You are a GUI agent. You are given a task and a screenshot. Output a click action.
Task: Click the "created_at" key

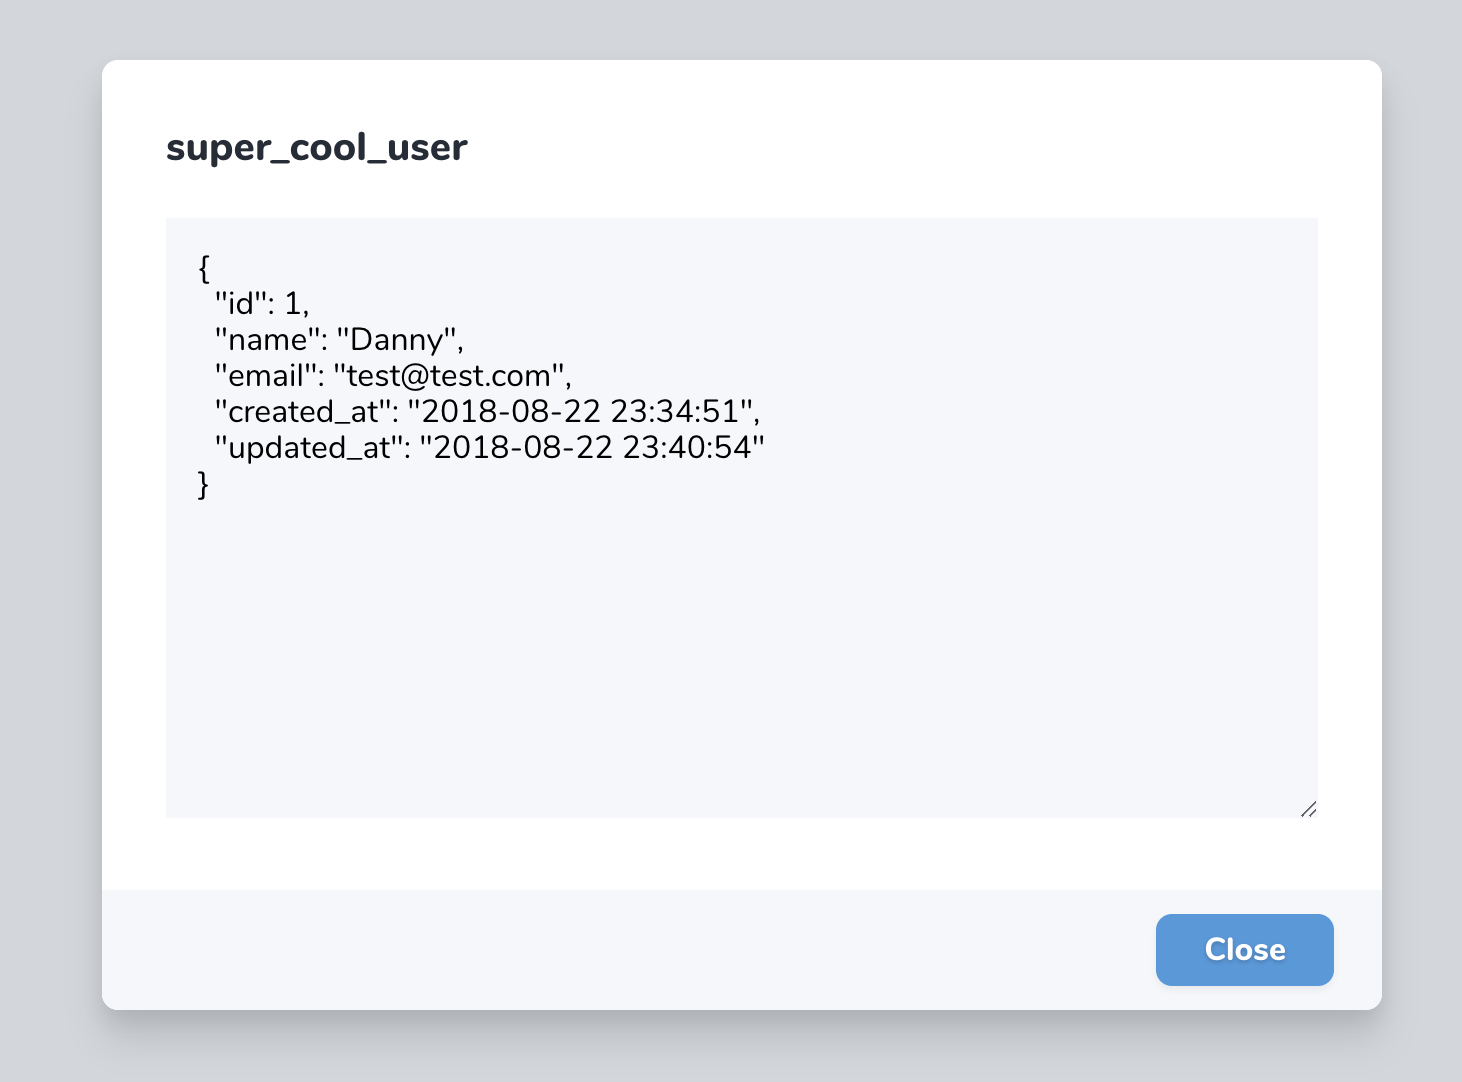303,412
